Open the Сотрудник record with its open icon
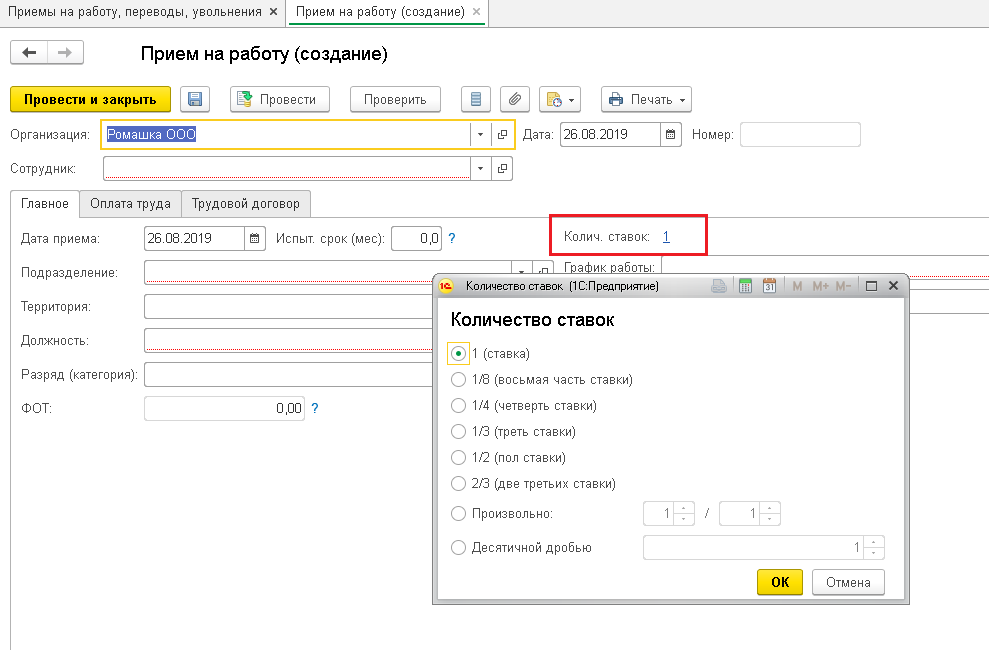 click(x=502, y=168)
